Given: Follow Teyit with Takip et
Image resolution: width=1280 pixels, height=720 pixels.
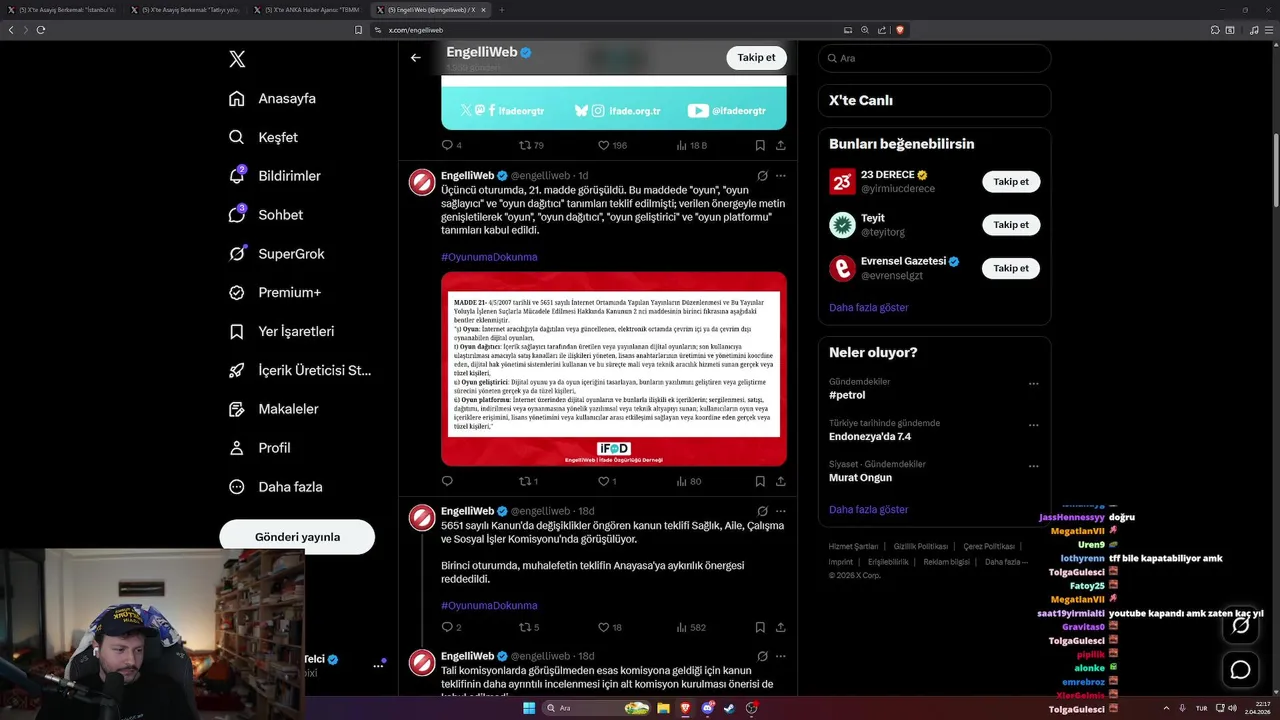Looking at the screenshot, I should (1011, 225).
